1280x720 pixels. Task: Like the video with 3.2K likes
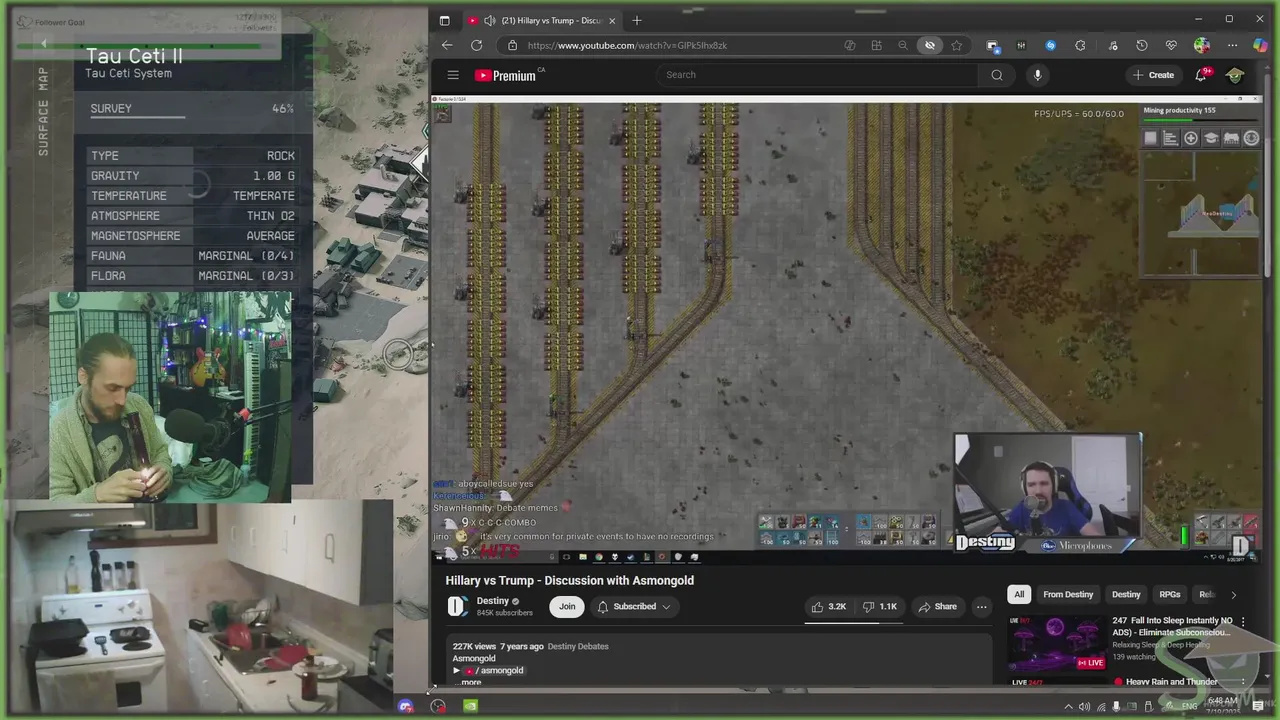(x=829, y=606)
